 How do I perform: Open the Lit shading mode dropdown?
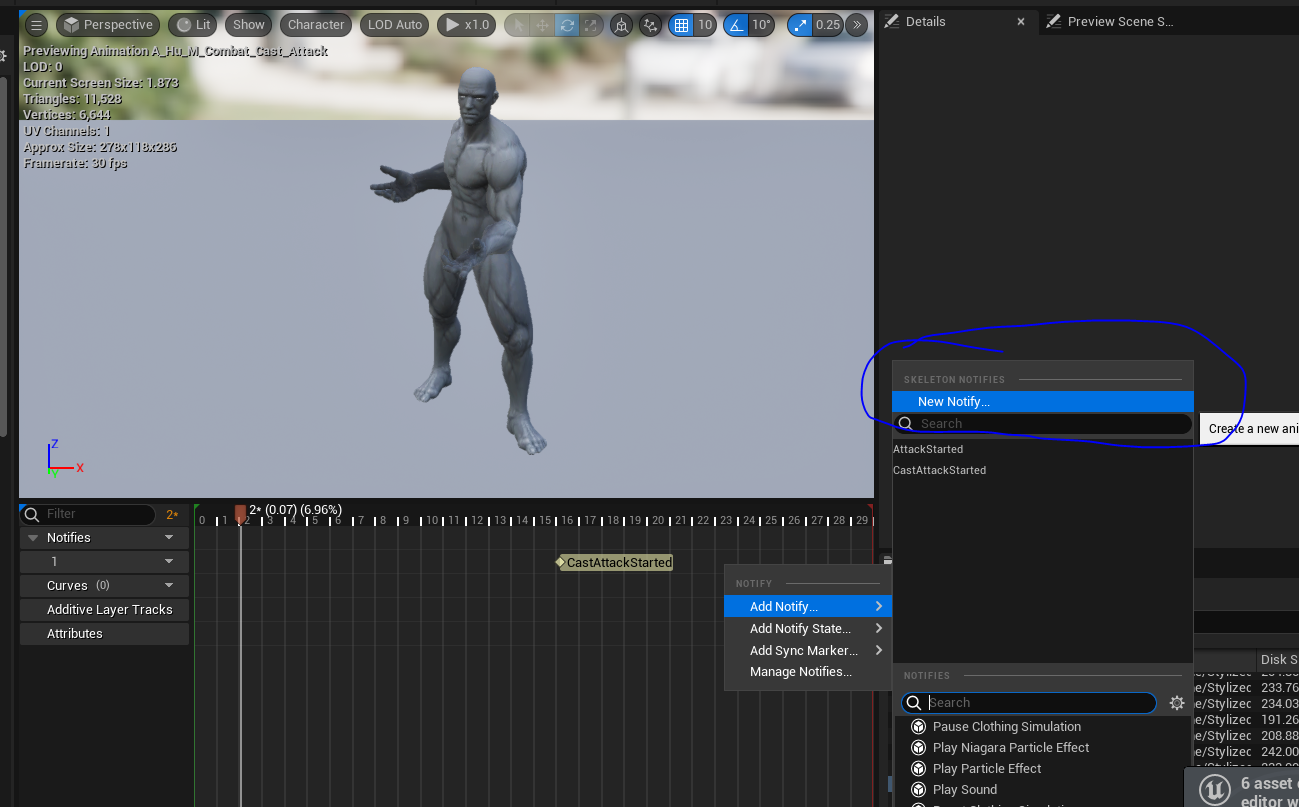tap(194, 25)
